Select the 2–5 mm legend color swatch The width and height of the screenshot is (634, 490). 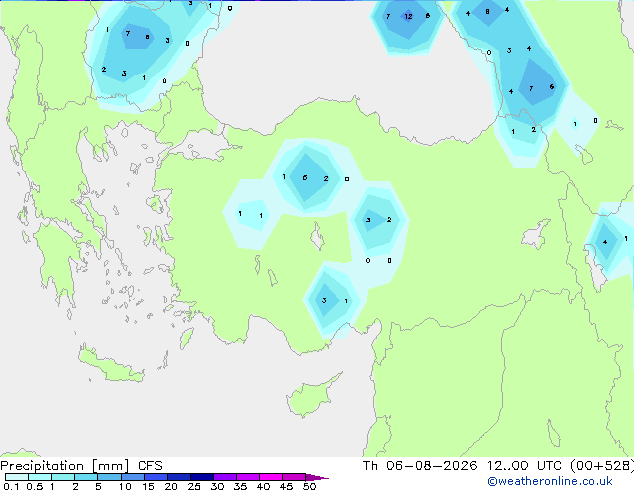(x=86, y=477)
